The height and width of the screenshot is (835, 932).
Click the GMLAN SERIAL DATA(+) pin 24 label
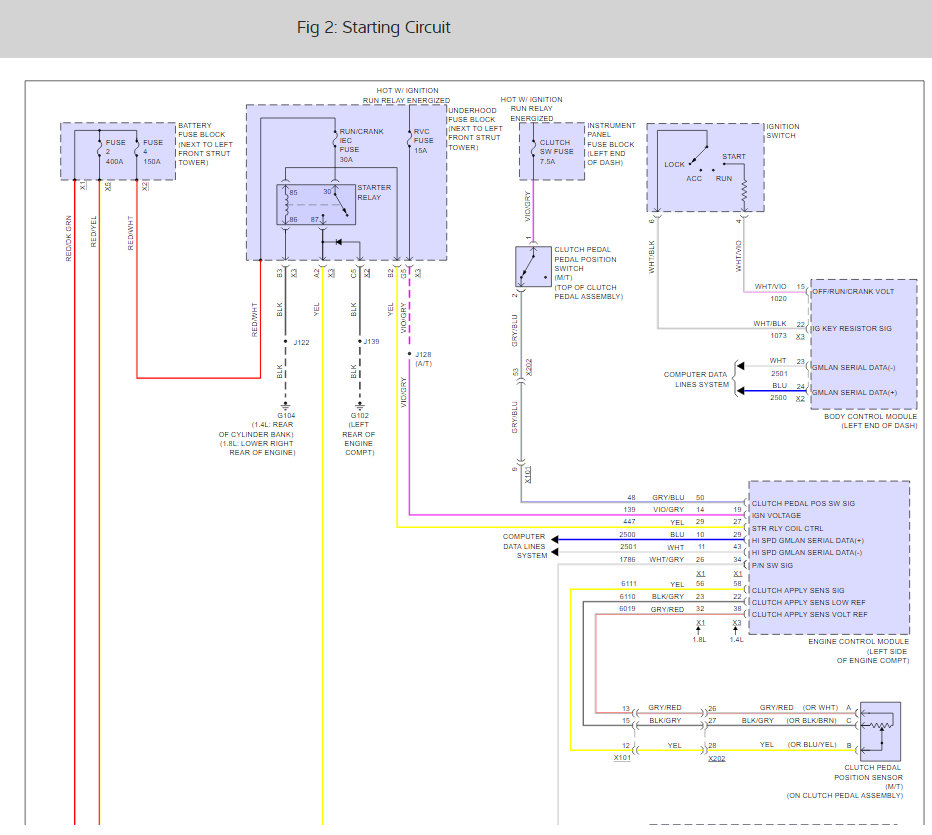point(855,392)
